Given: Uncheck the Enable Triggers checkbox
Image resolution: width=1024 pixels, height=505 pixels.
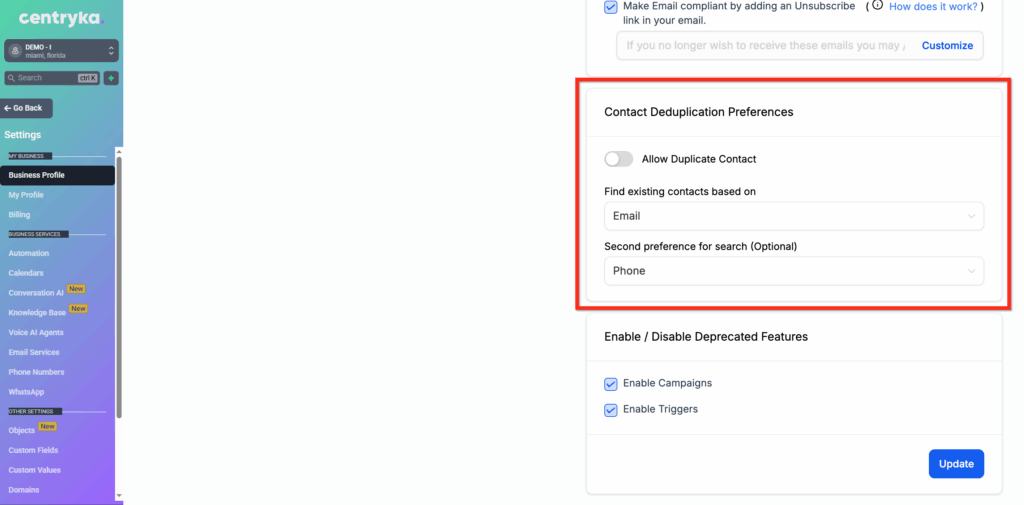Looking at the screenshot, I should pyautogui.click(x=611, y=410).
